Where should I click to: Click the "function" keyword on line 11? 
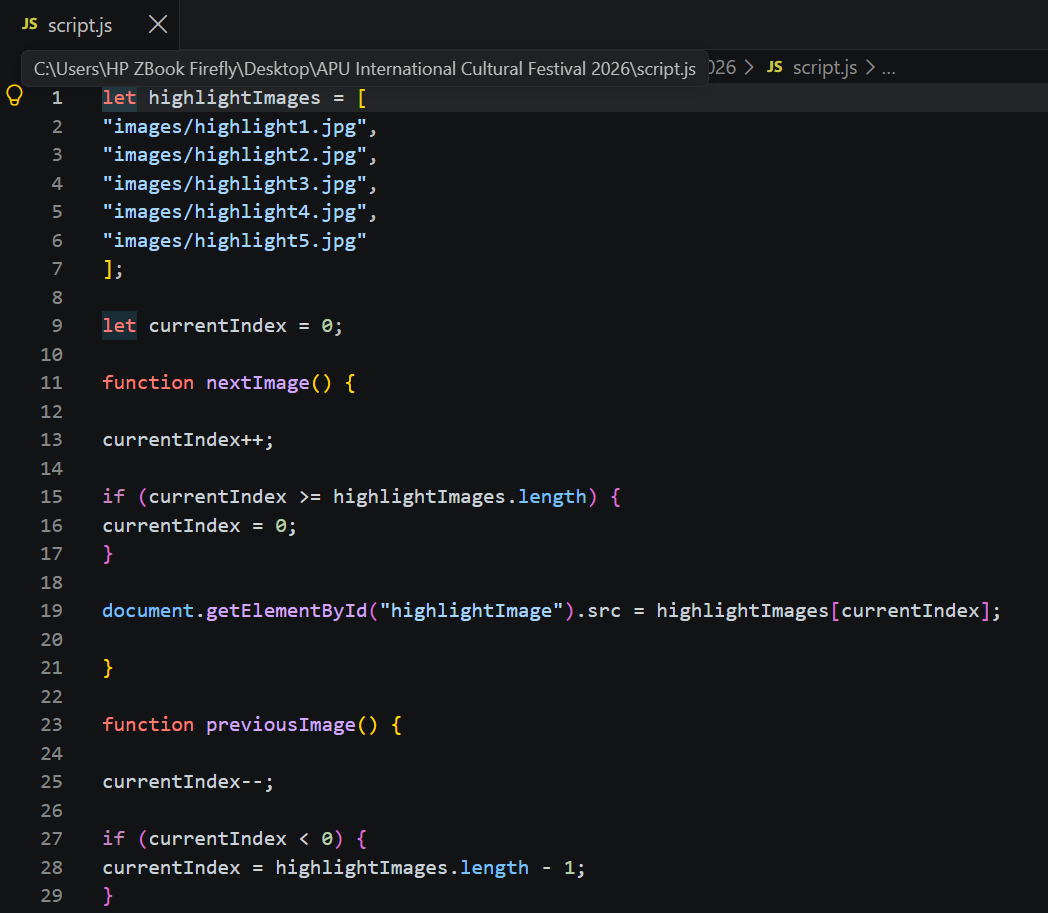[x=148, y=383]
